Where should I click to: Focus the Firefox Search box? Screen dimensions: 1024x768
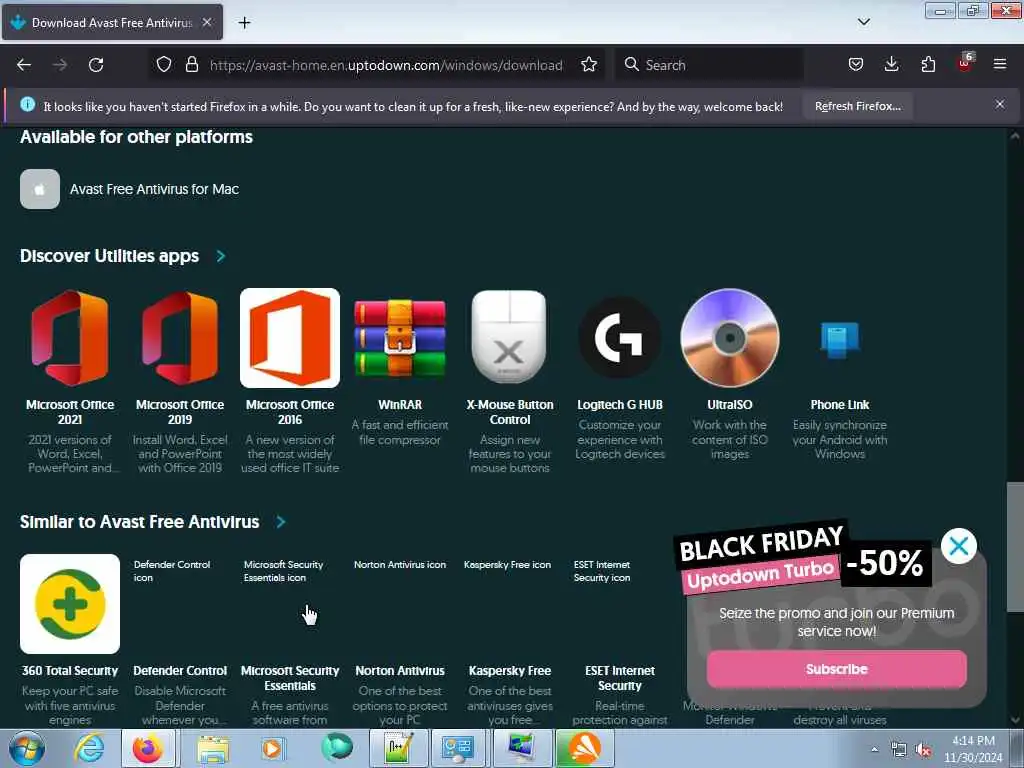tap(709, 65)
